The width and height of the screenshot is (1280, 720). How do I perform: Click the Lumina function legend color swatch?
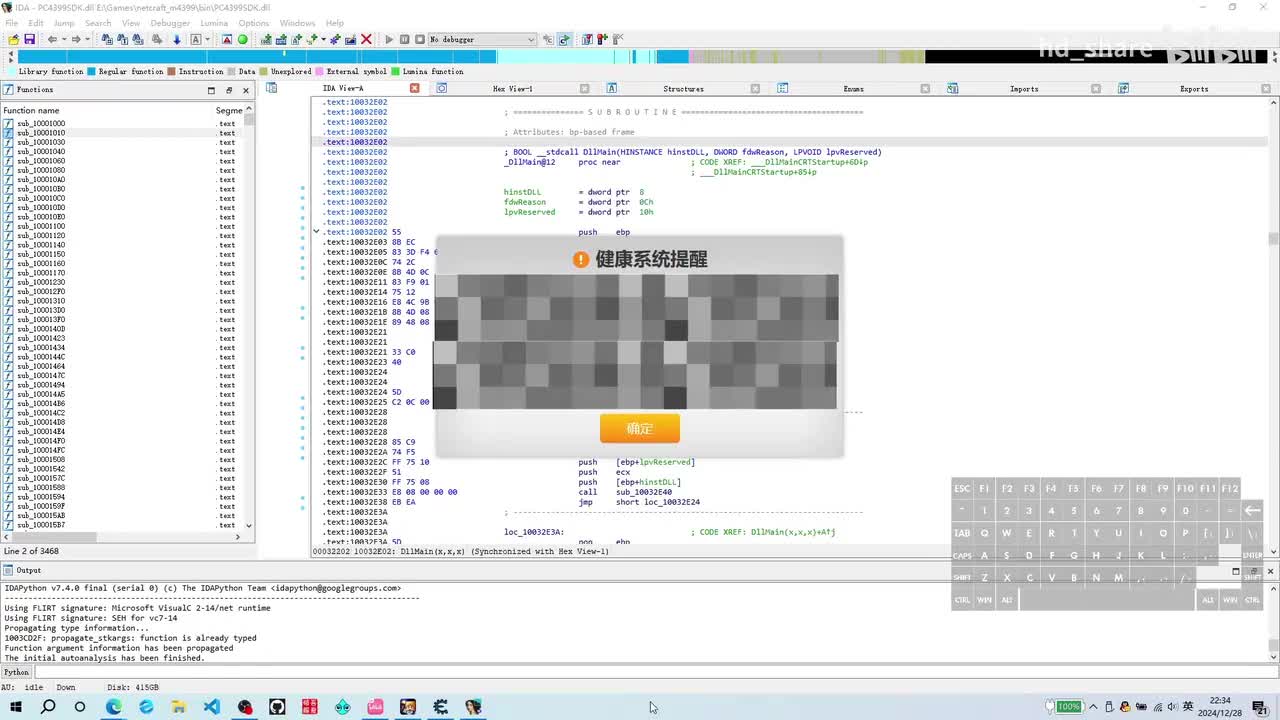[x=395, y=72]
